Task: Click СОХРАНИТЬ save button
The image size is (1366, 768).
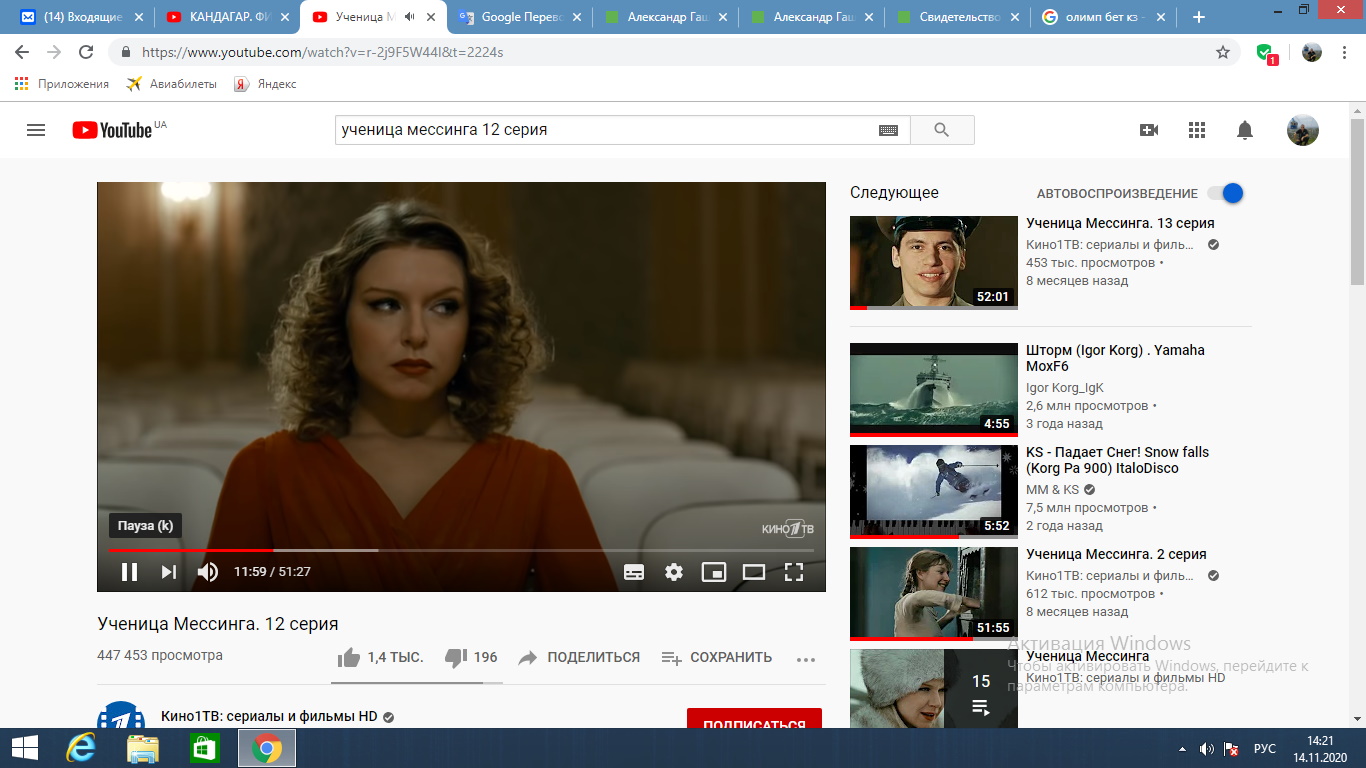Action: [716, 657]
